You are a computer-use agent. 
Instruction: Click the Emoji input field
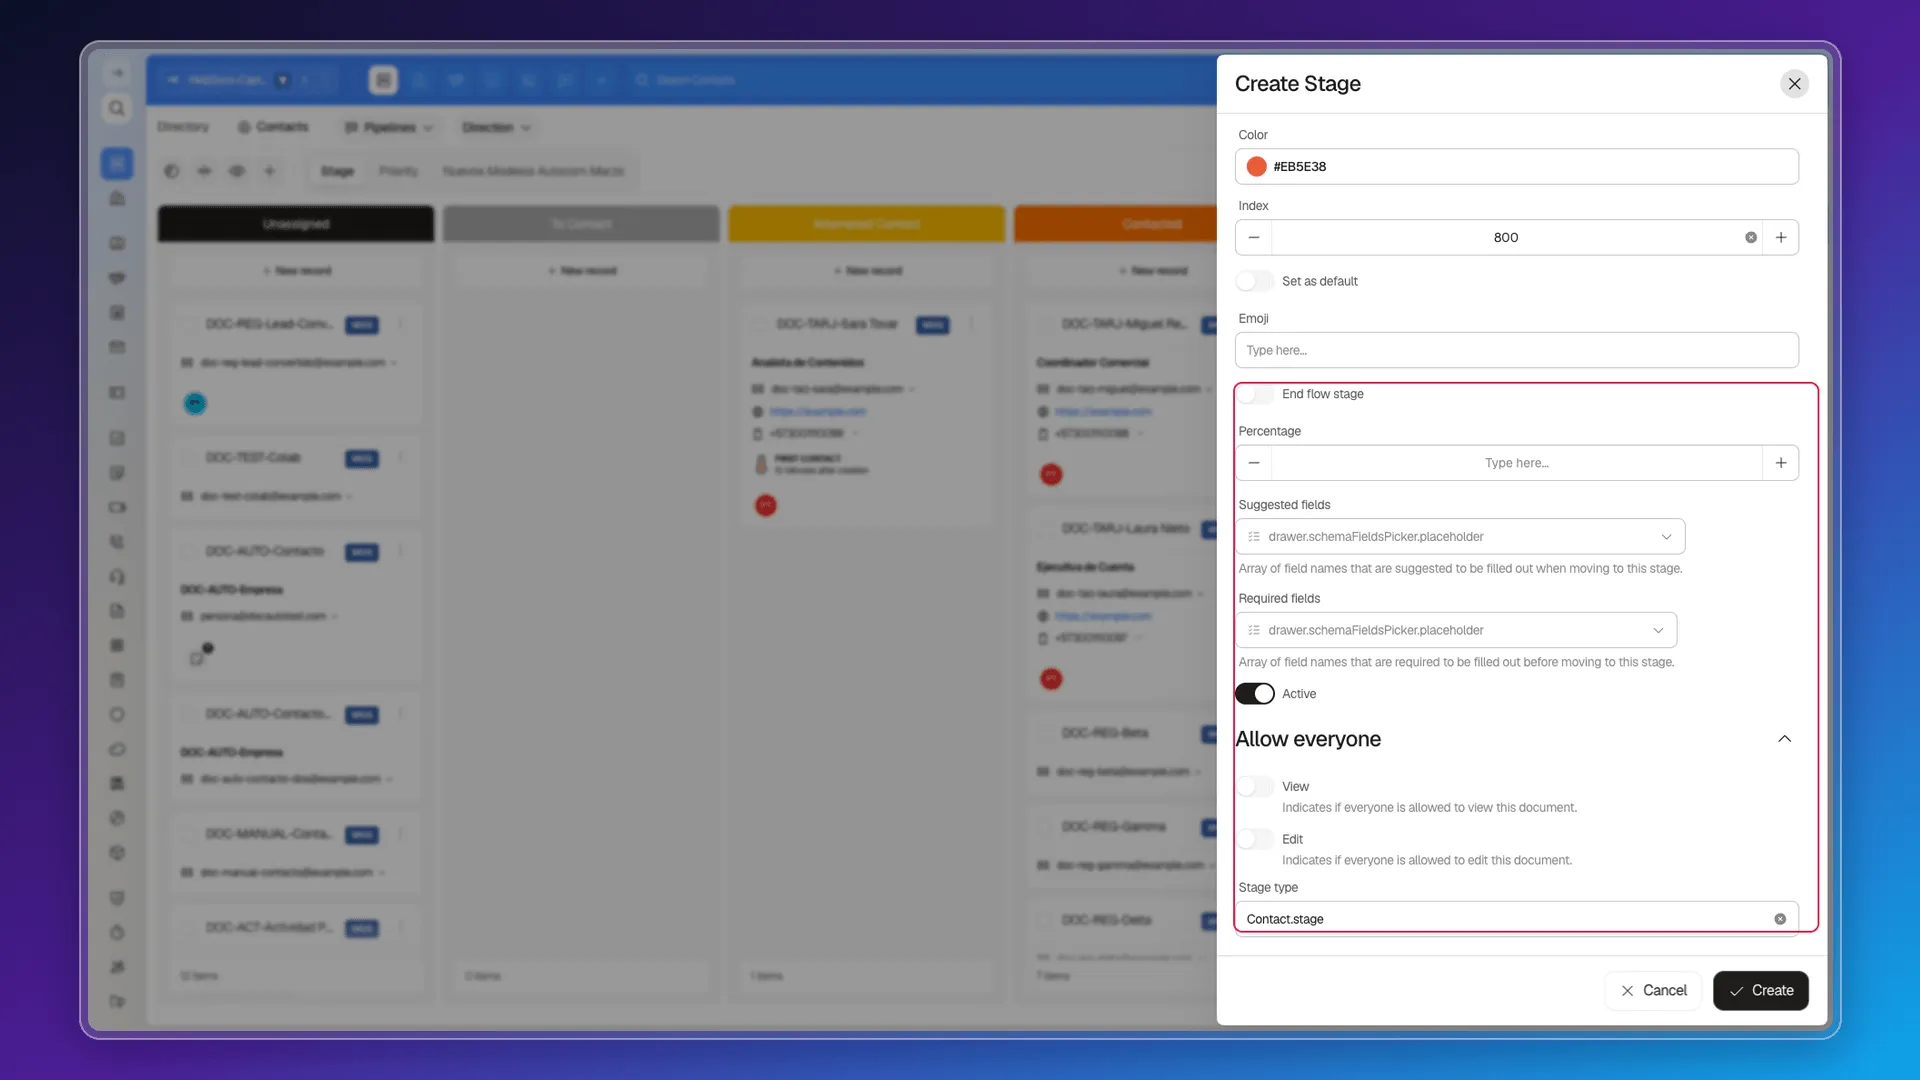pos(1516,350)
